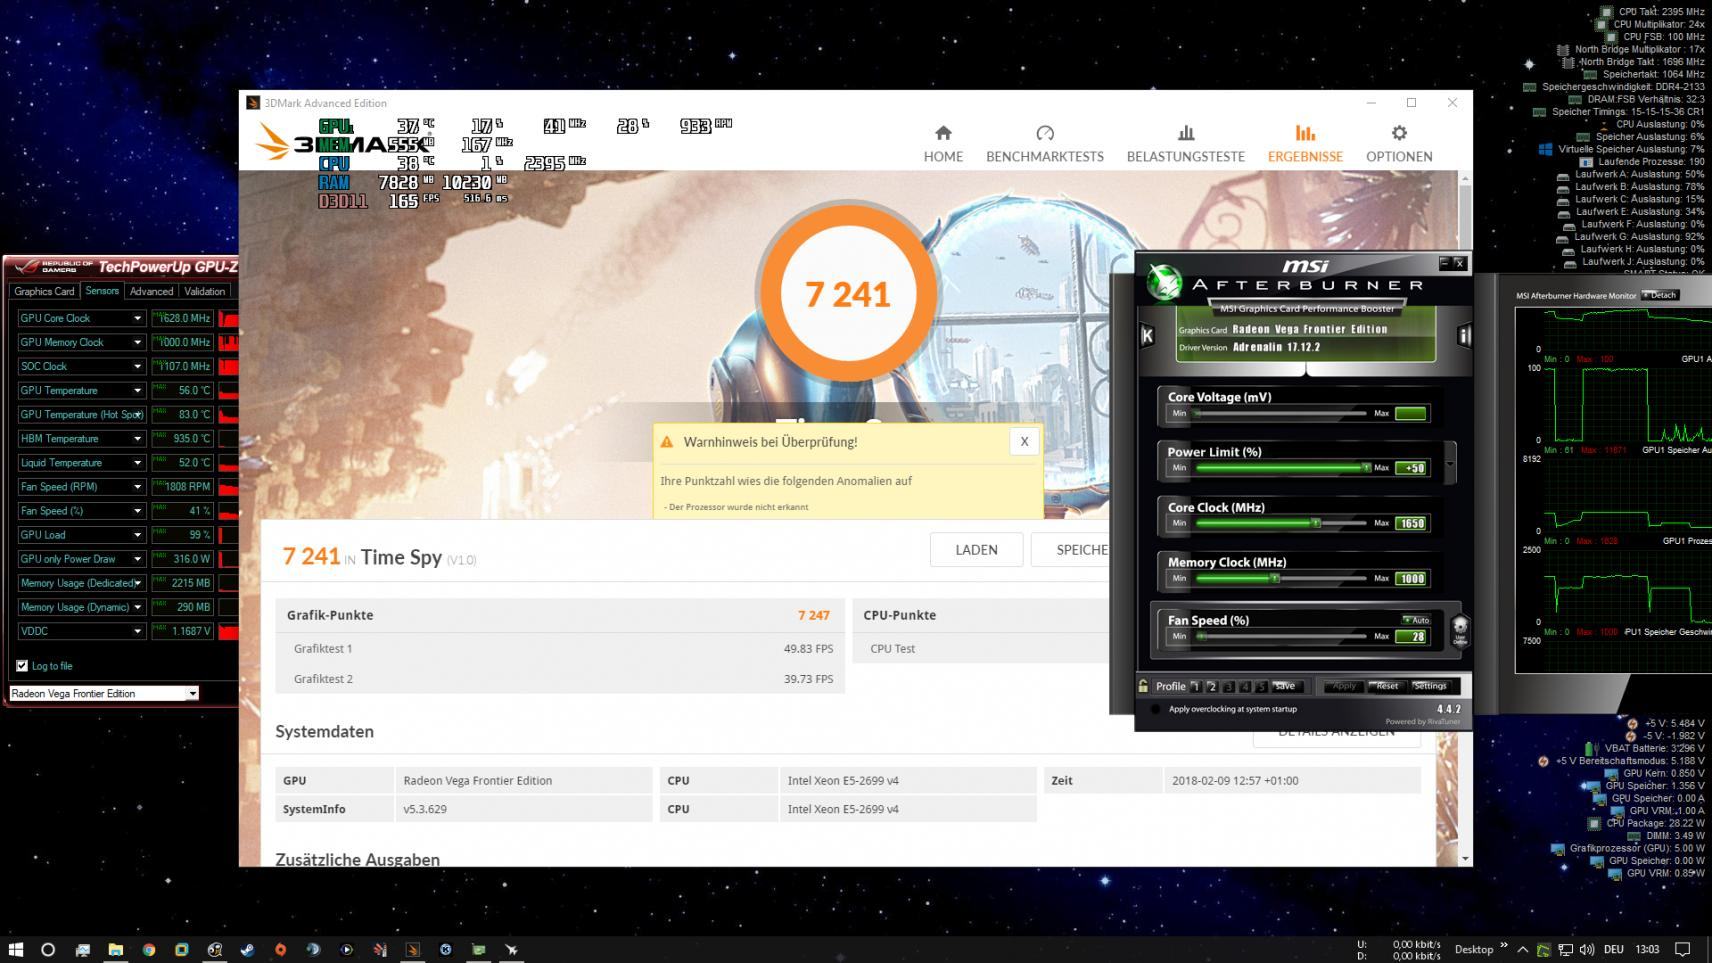Click the 3DMark results vertical scrollbar
Image resolution: width=1712 pixels, height=963 pixels.
coord(1465,518)
